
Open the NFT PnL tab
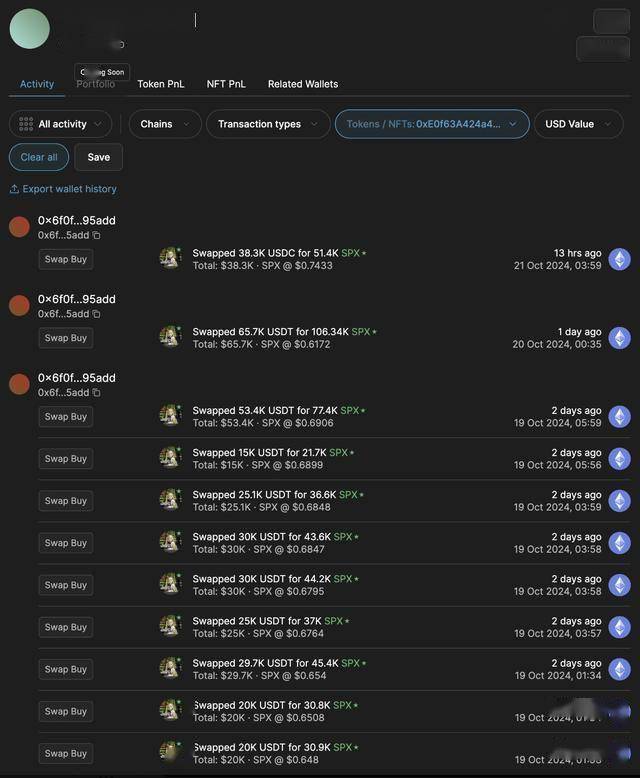click(226, 84)
